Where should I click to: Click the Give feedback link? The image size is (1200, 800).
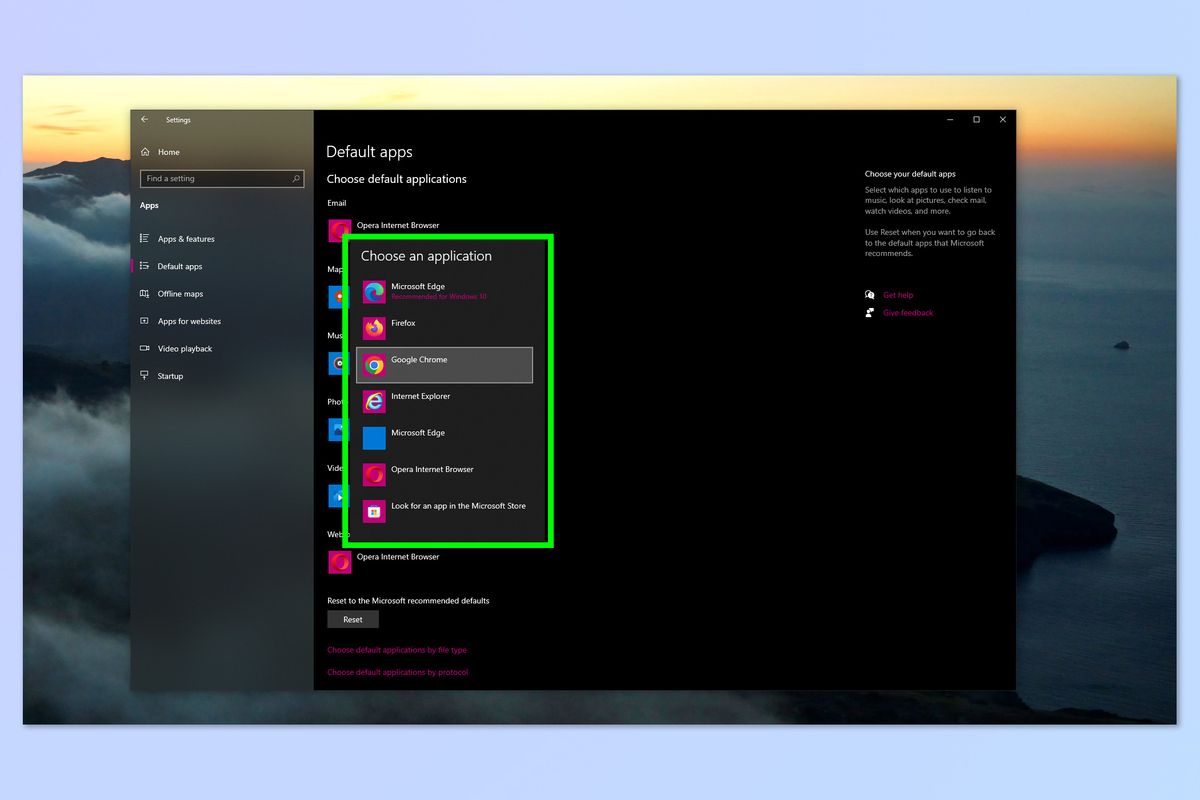[x=908, y=312]
